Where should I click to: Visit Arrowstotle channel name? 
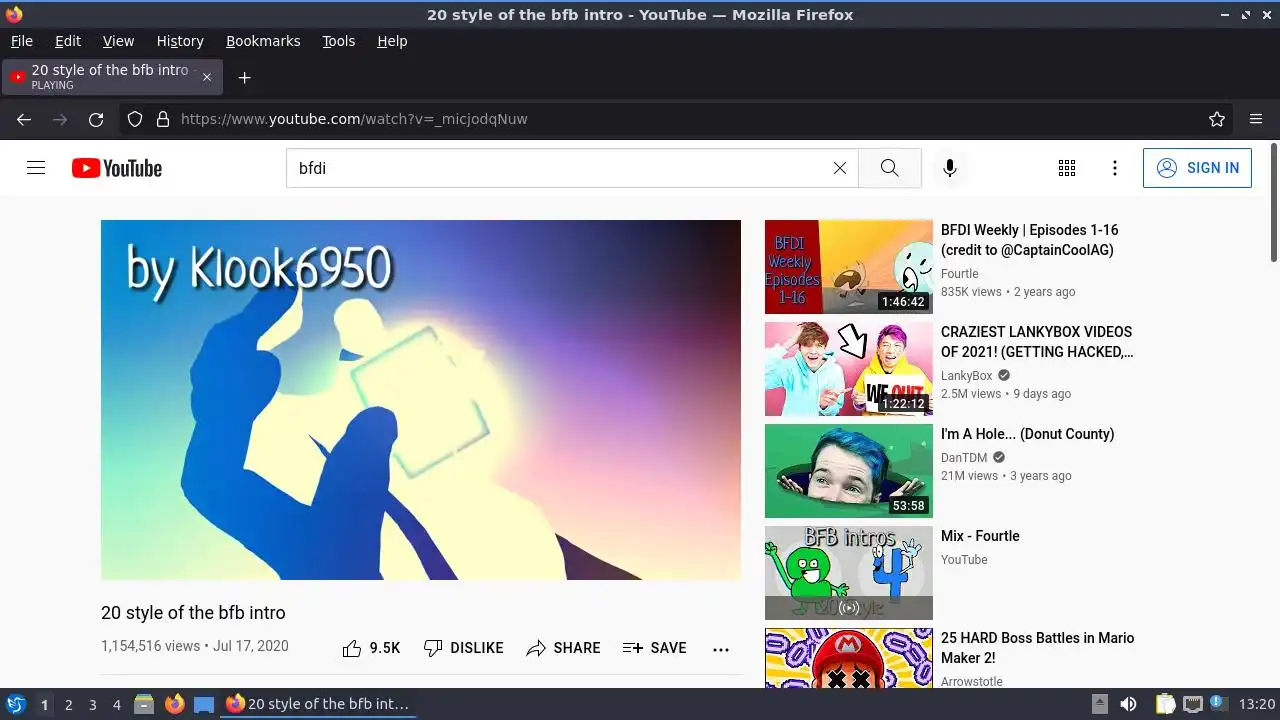[972, 682]
